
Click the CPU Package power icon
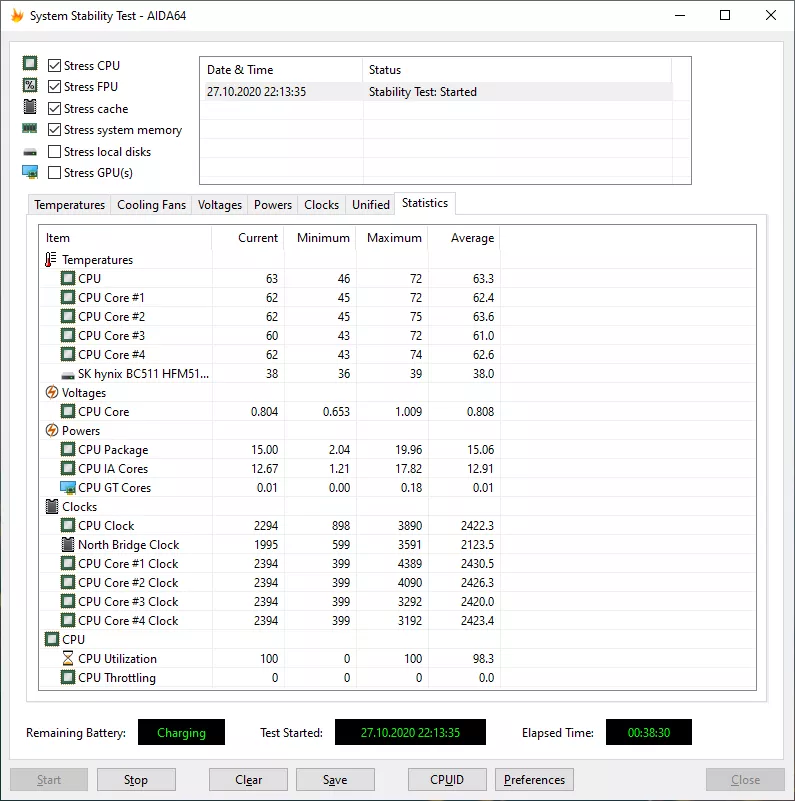[67, 450]
